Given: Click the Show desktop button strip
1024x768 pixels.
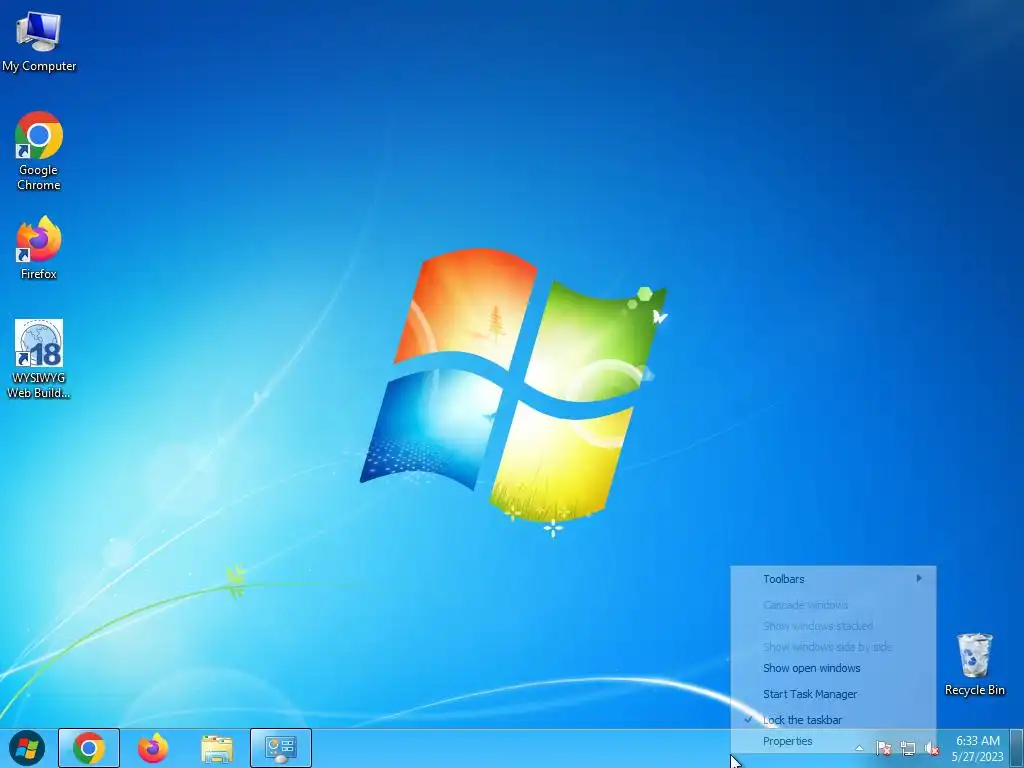Looking at the screenshot, I should (x=1017, y=748).
